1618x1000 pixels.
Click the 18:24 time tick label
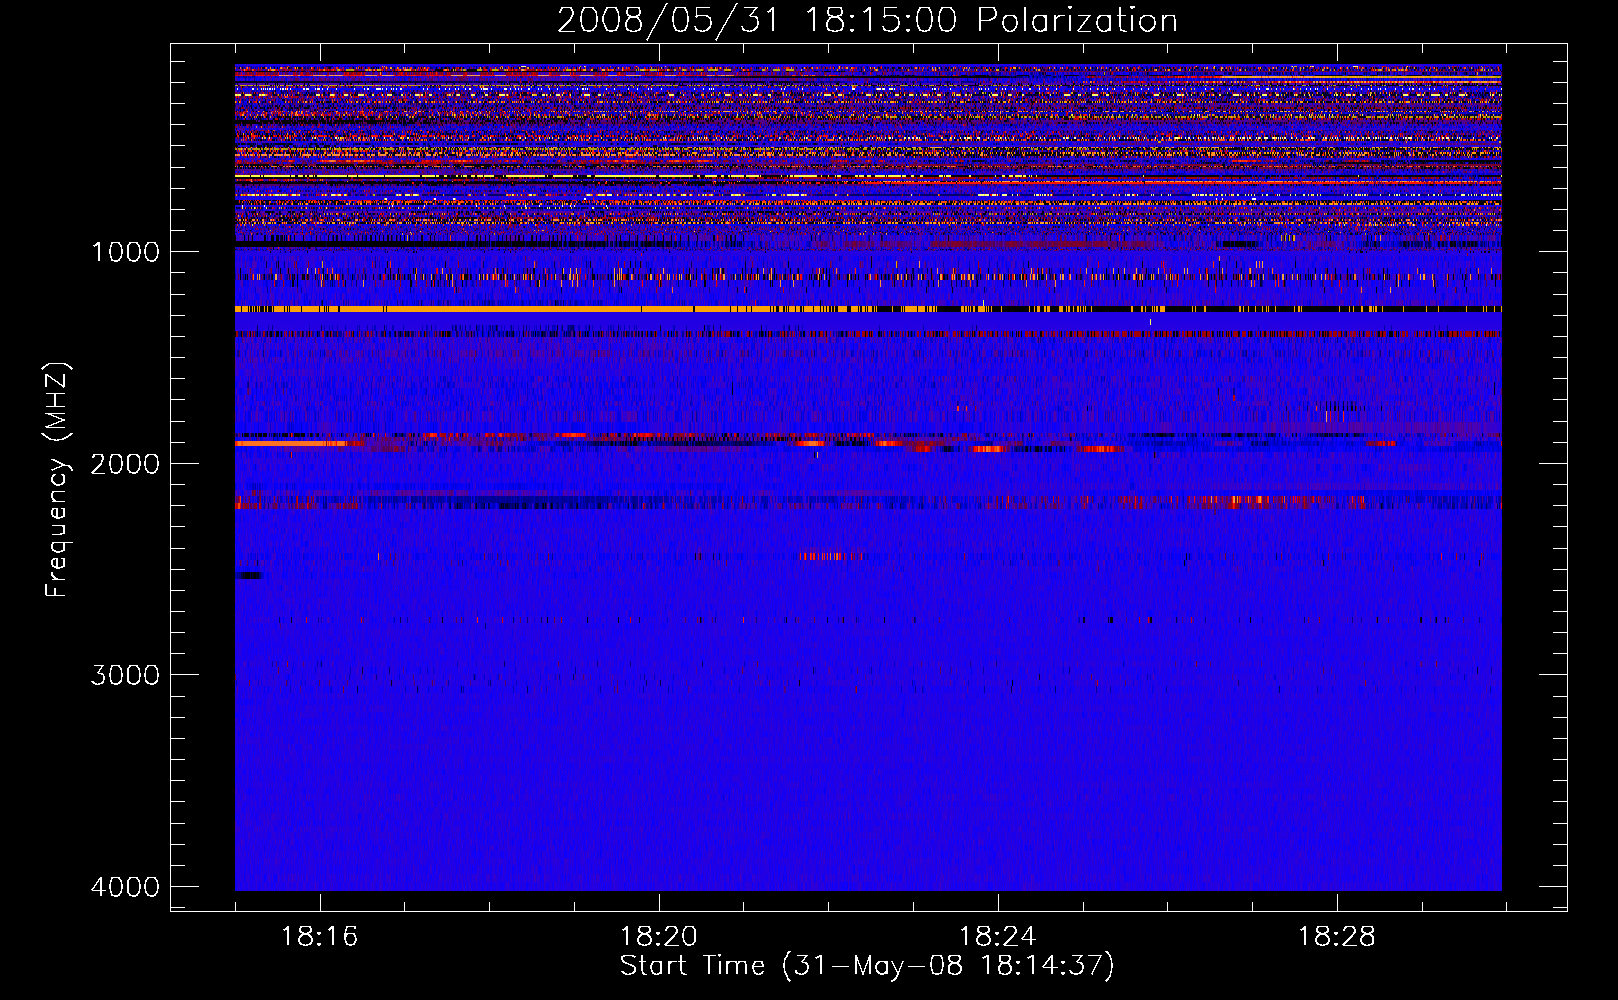(997, 937)
